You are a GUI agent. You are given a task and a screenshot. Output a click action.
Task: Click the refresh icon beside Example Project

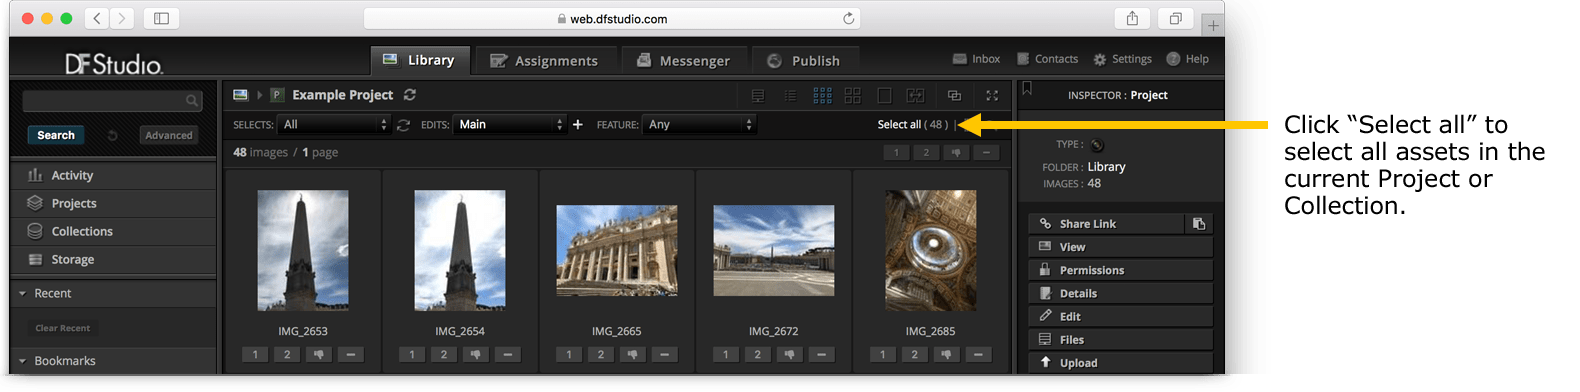pos(410,95)
